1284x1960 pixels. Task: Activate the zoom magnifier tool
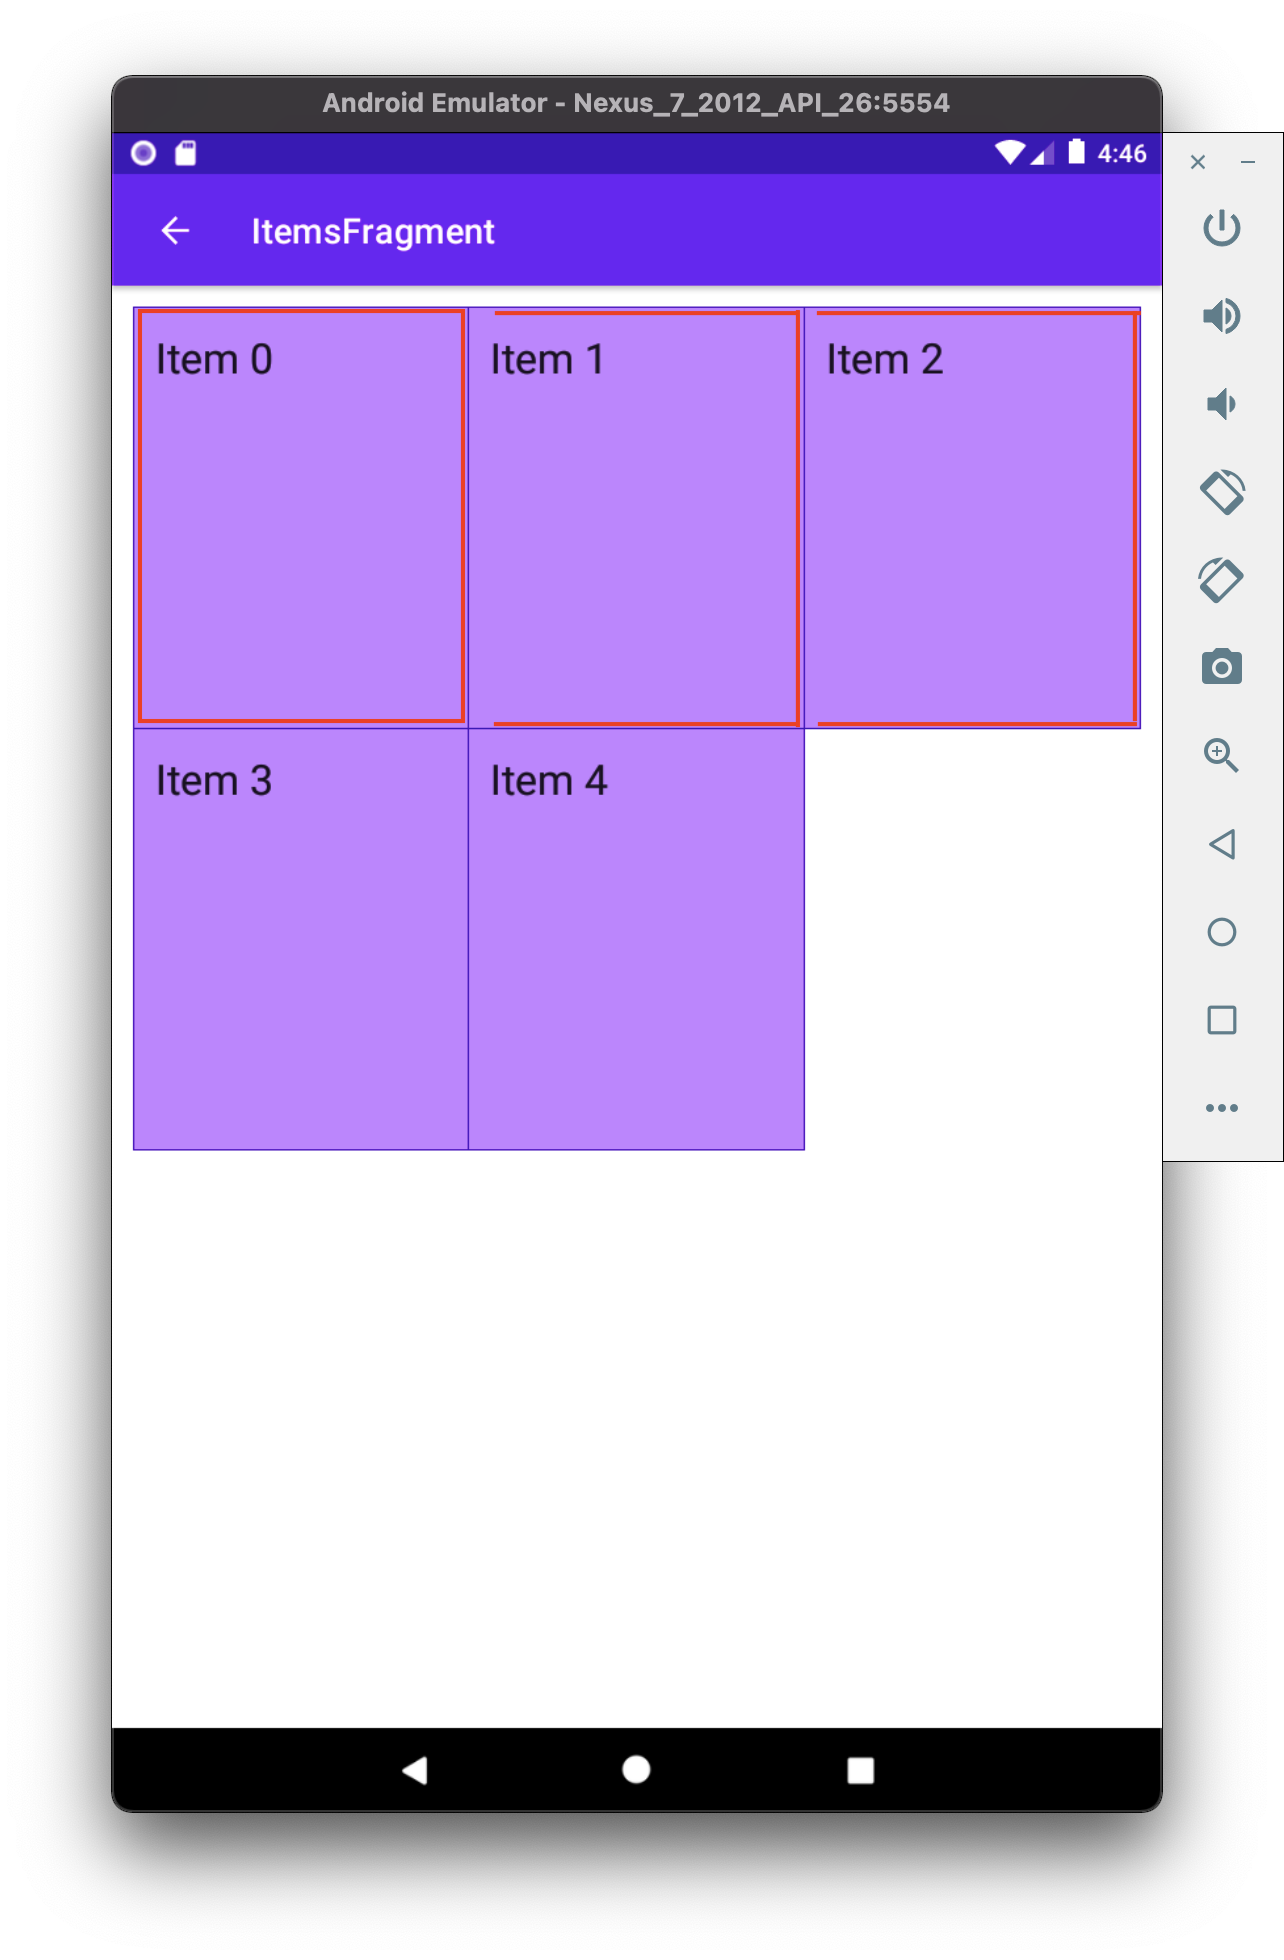click(x=1221, y=755)
